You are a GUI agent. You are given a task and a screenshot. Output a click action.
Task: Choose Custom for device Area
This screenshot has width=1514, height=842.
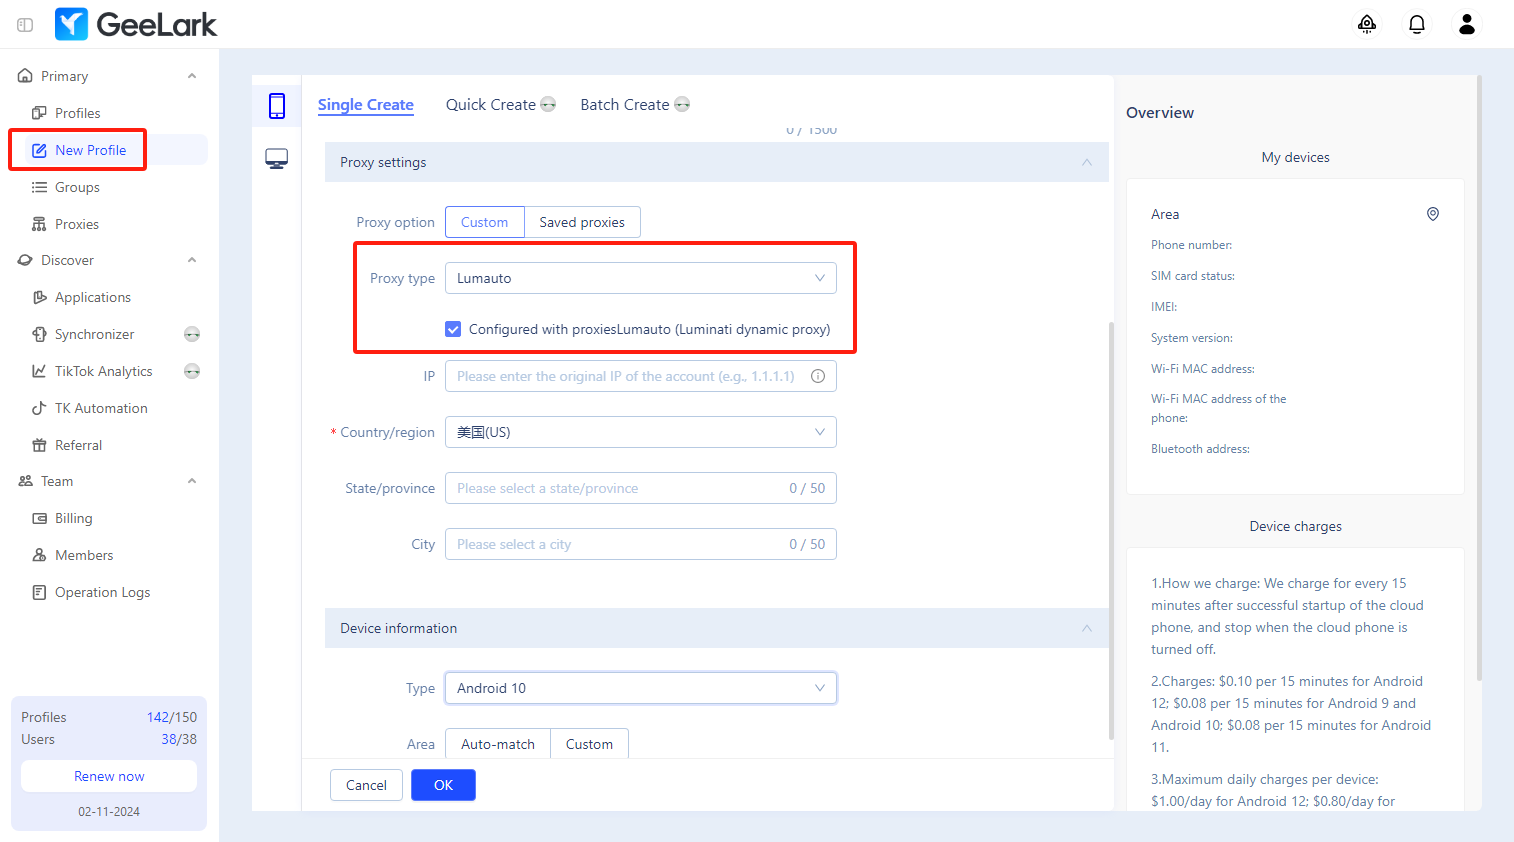(x=589, y=744)
